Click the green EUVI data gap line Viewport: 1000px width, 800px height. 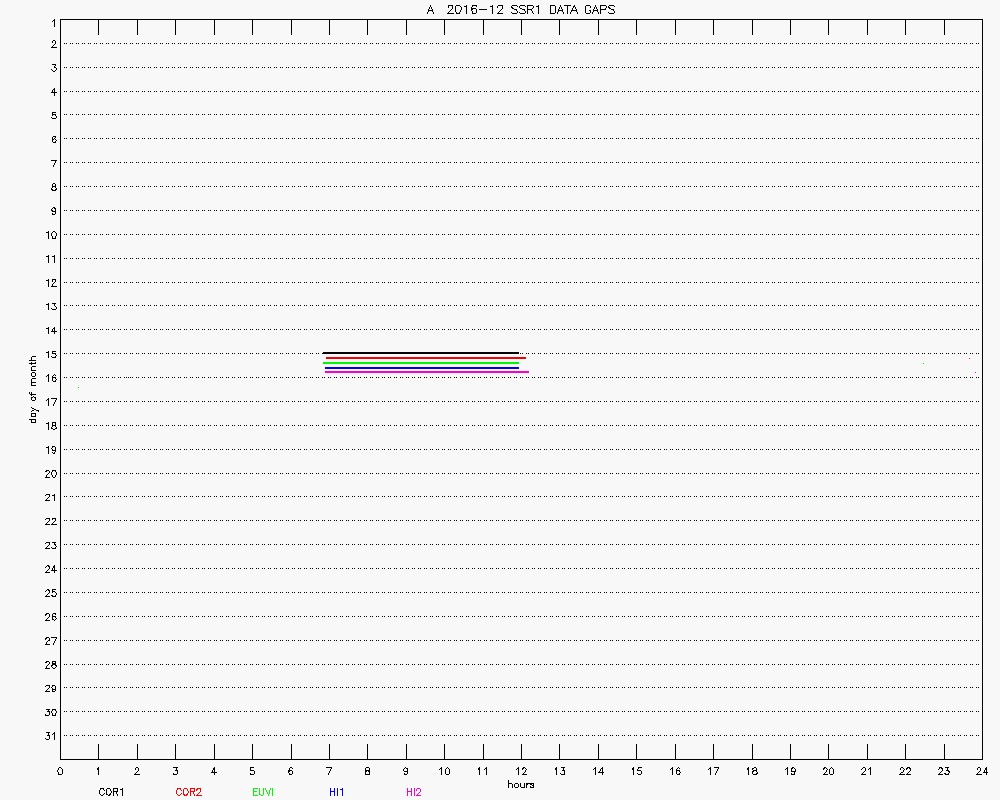421,363
